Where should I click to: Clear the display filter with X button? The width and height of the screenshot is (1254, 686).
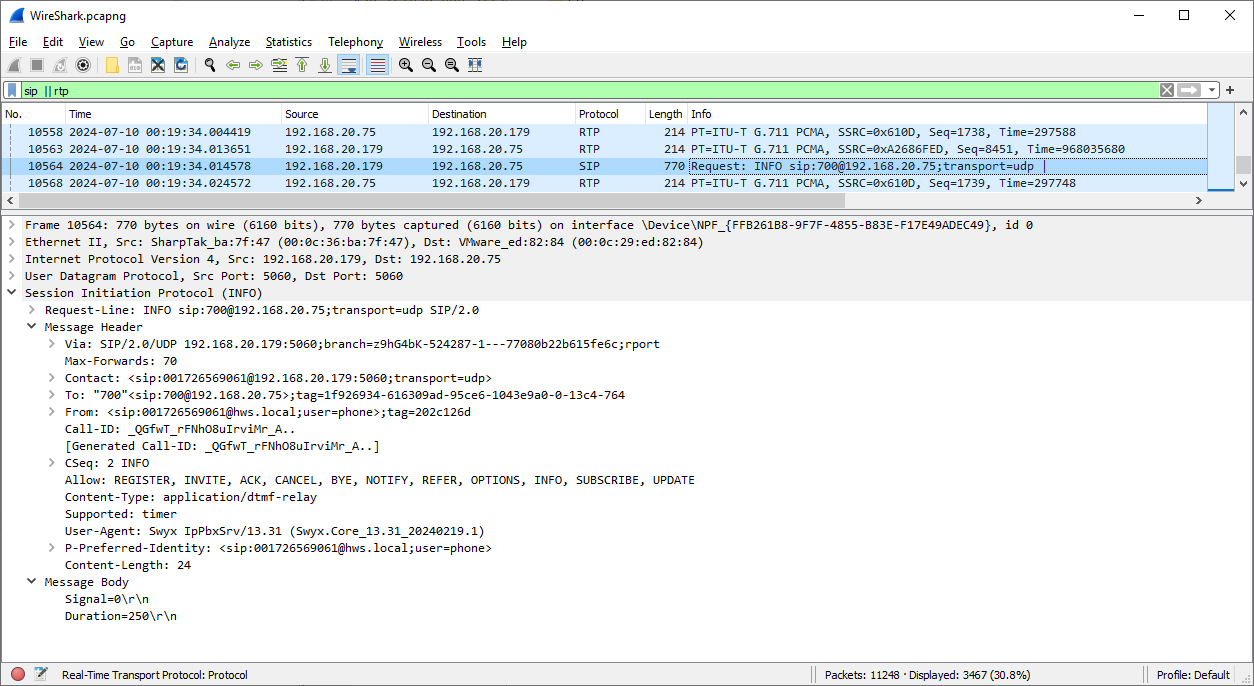1167,90
